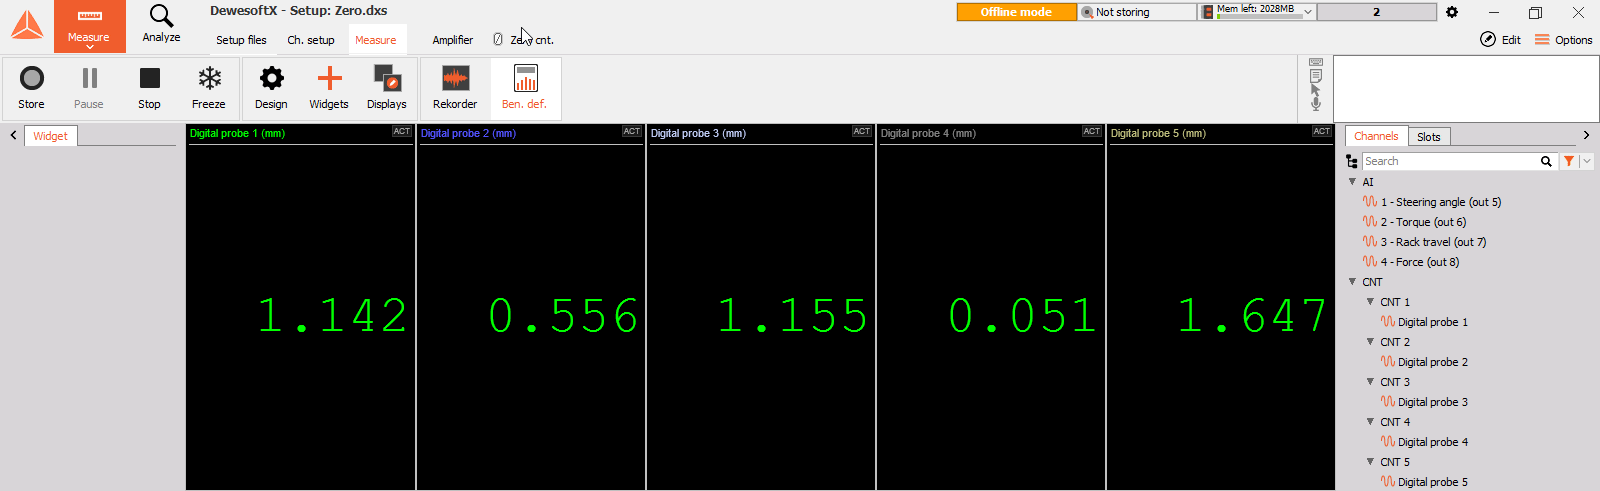Toggle ACT on Digital probe 5 display

[1322, 132]
